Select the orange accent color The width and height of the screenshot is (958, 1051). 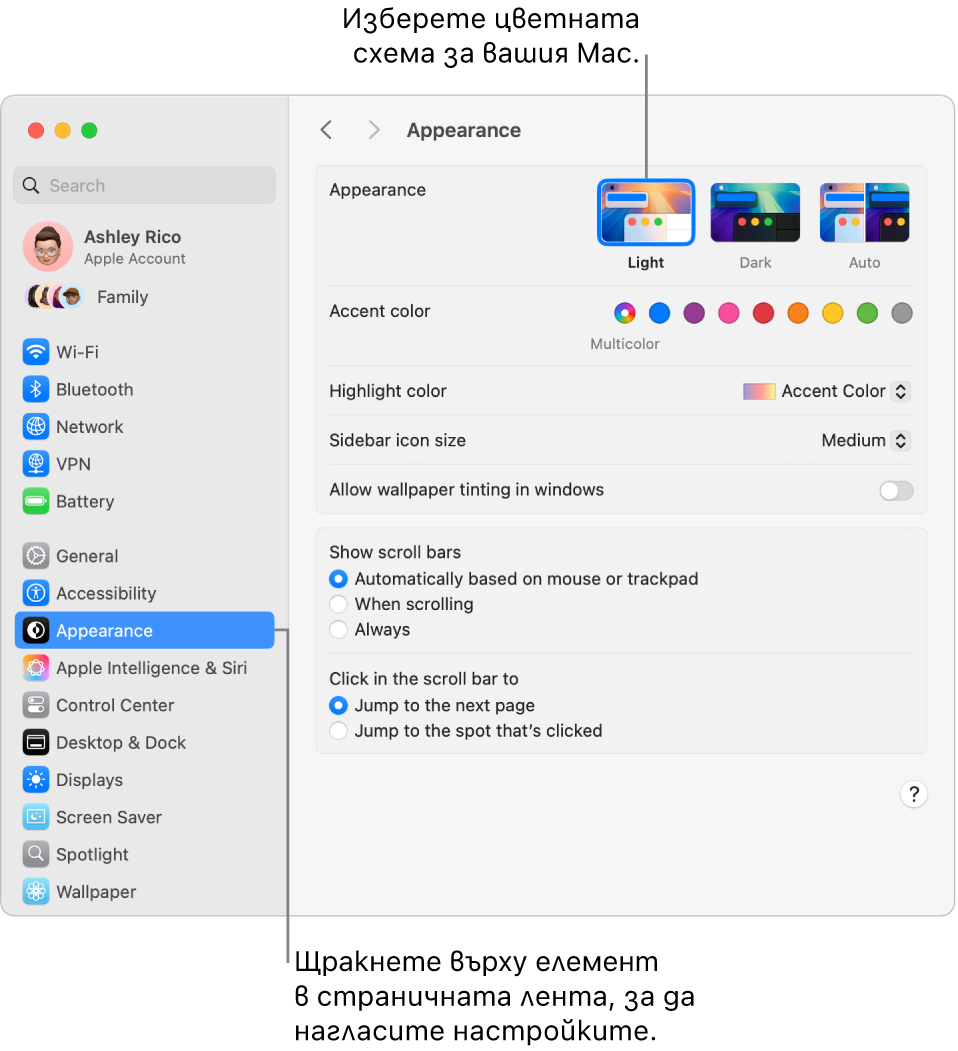pos(798,313)
